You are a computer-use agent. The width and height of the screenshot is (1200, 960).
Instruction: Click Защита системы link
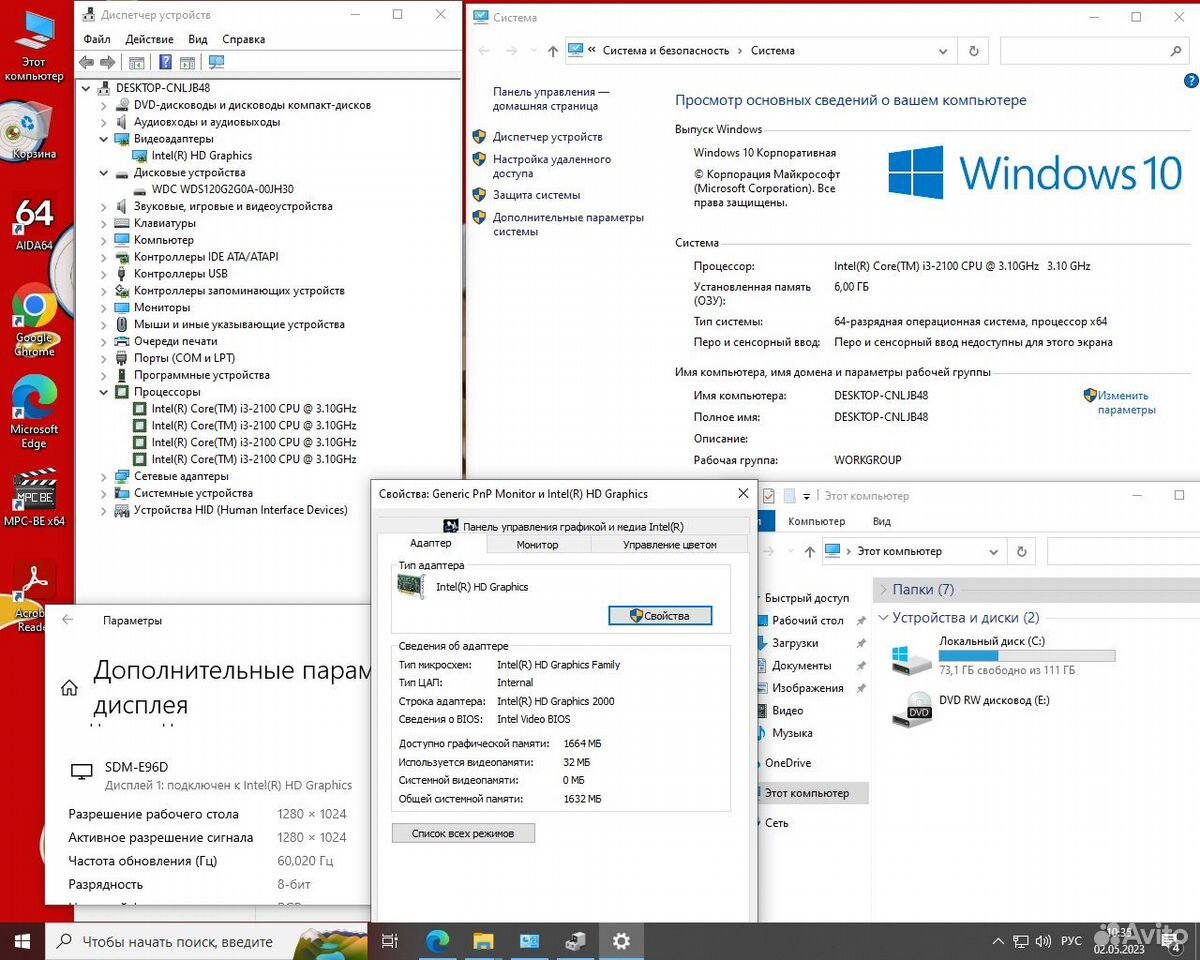point(536,195)
